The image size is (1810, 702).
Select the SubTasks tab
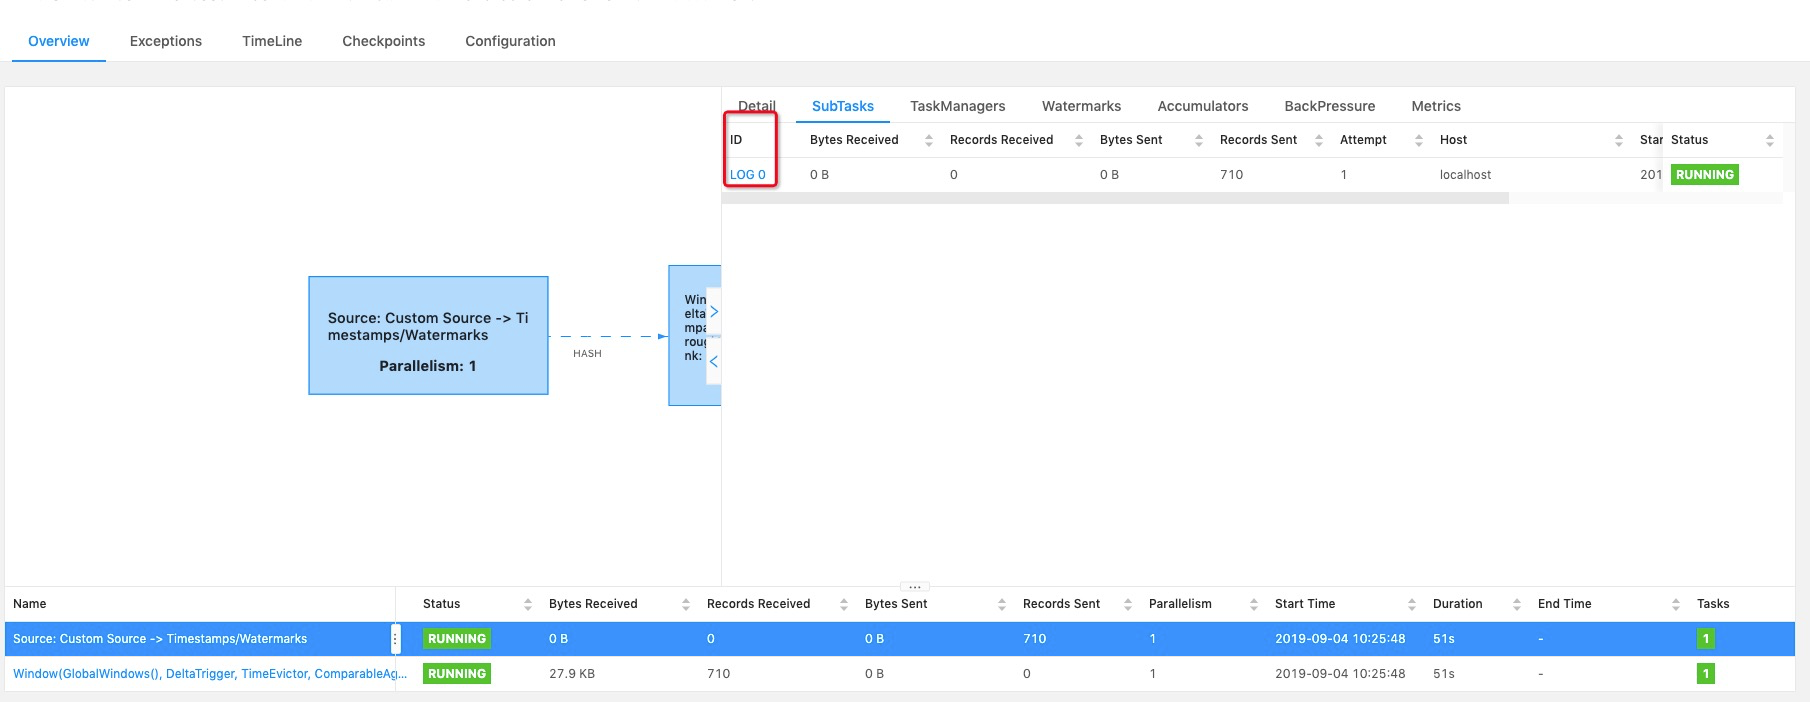[843, 106]
